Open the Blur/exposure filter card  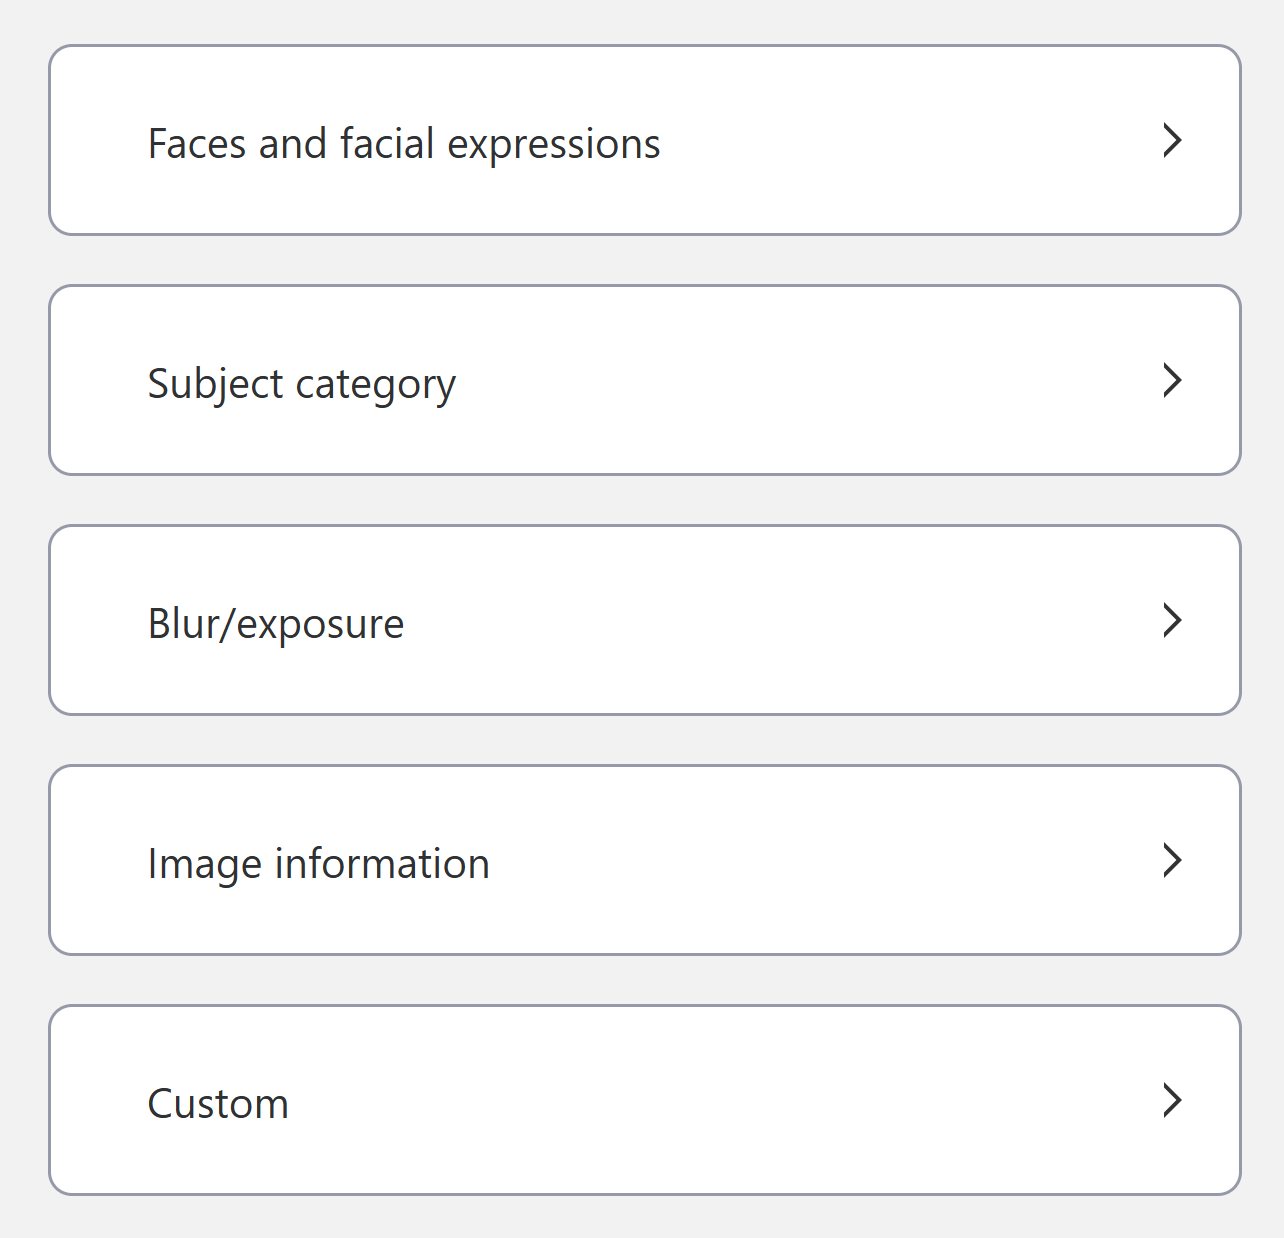pyautogui.click(x=644, y=621)
